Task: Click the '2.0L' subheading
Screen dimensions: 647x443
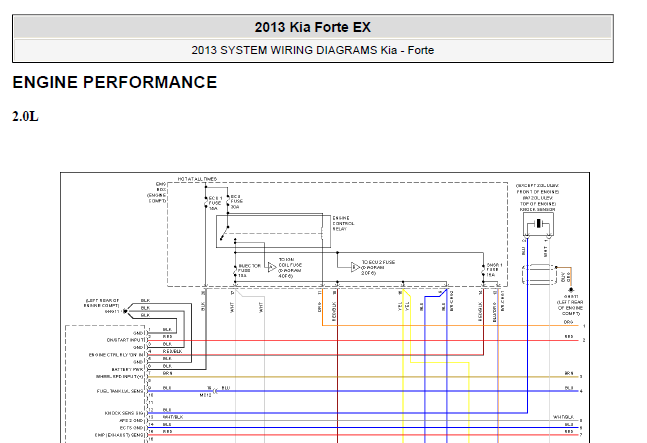Action: pos(25,117)
